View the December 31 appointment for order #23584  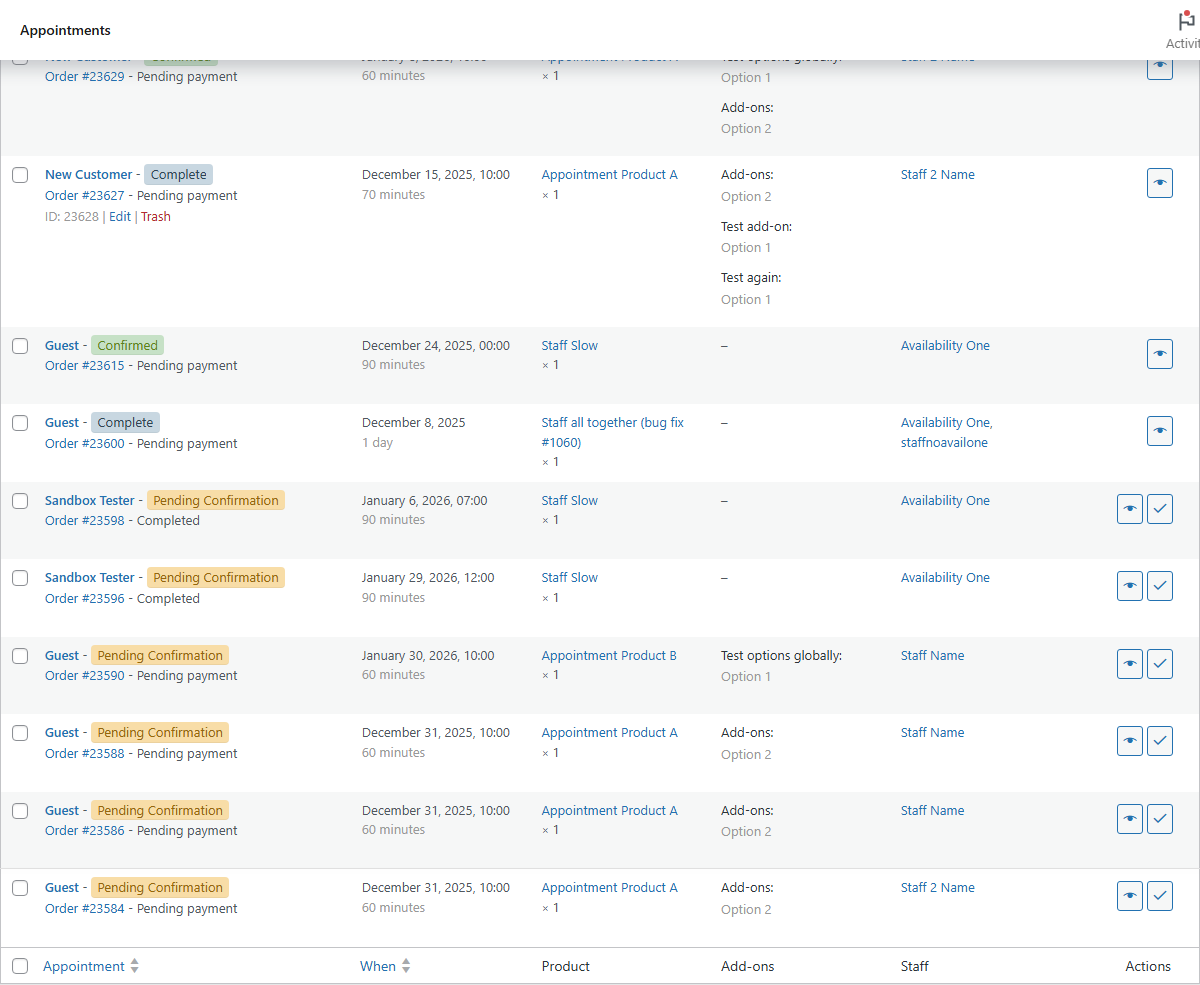1129,896
